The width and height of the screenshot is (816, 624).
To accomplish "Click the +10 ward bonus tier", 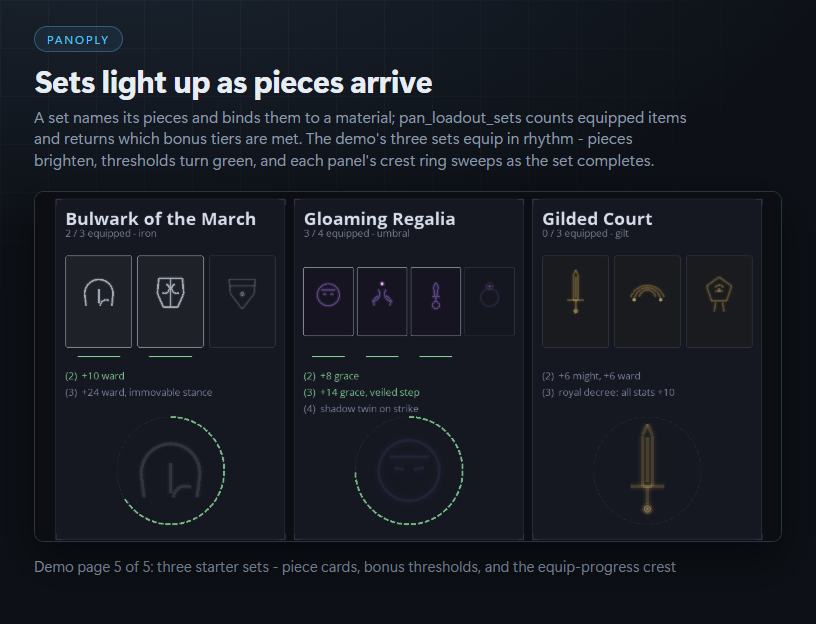I will (95, 376).
